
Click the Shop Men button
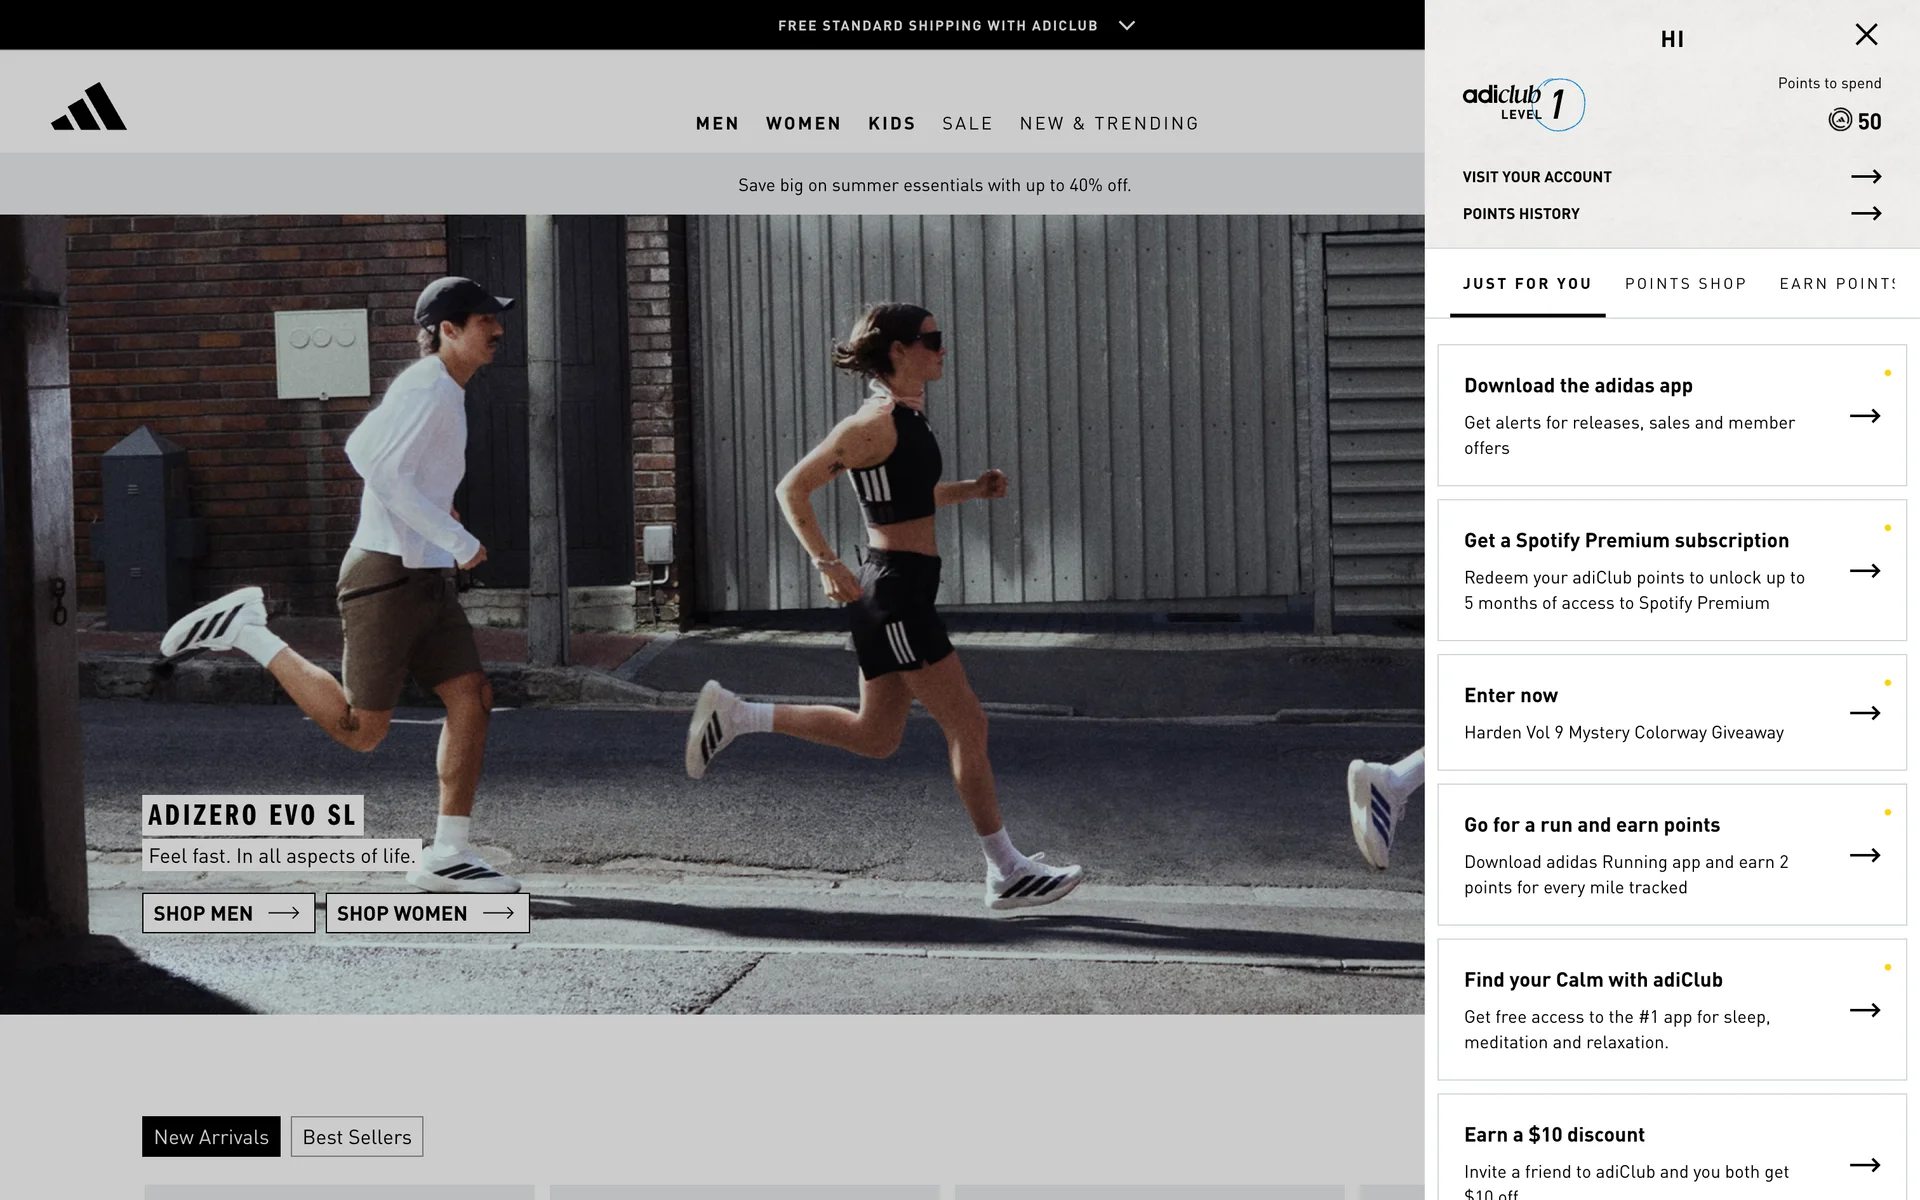[228, 913]
